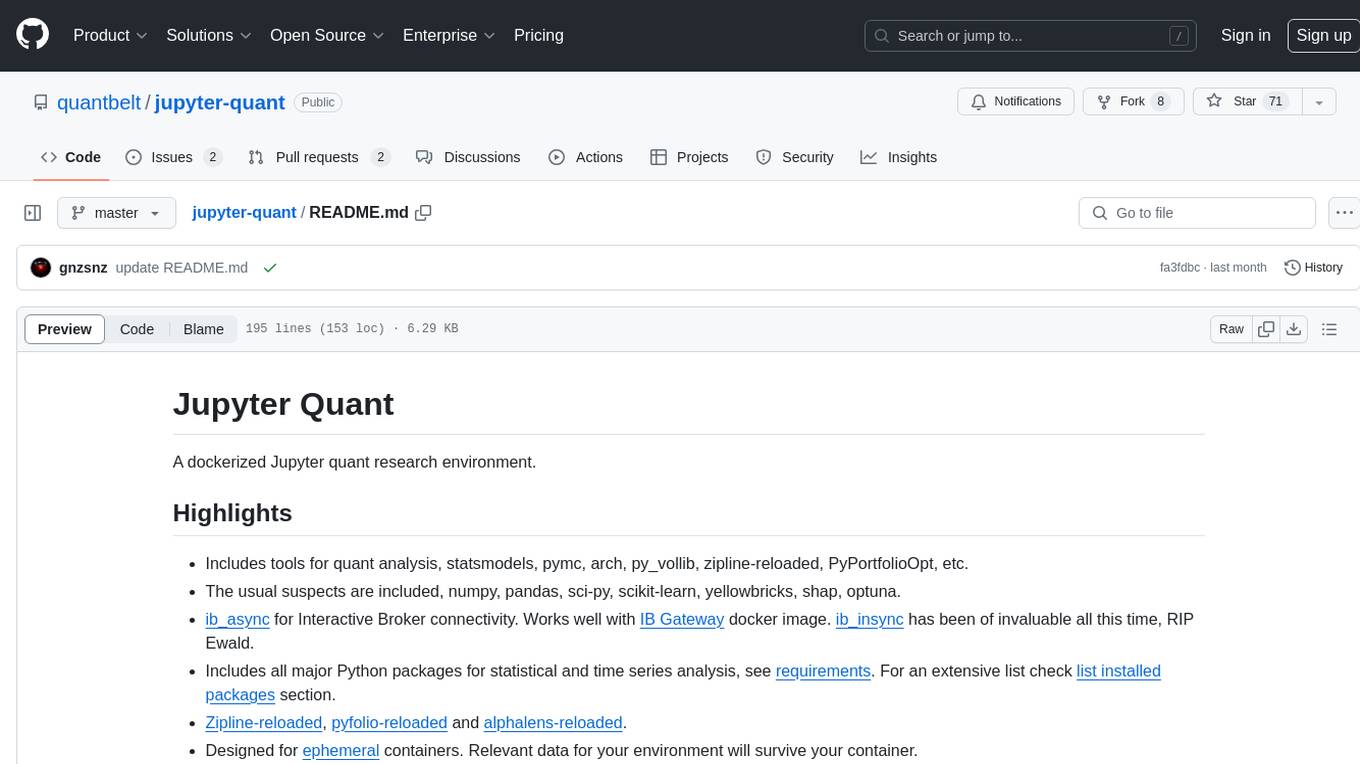Open the ephemeral link
The height and width of the screenshot is (764, 1360).
coord(341,750)
